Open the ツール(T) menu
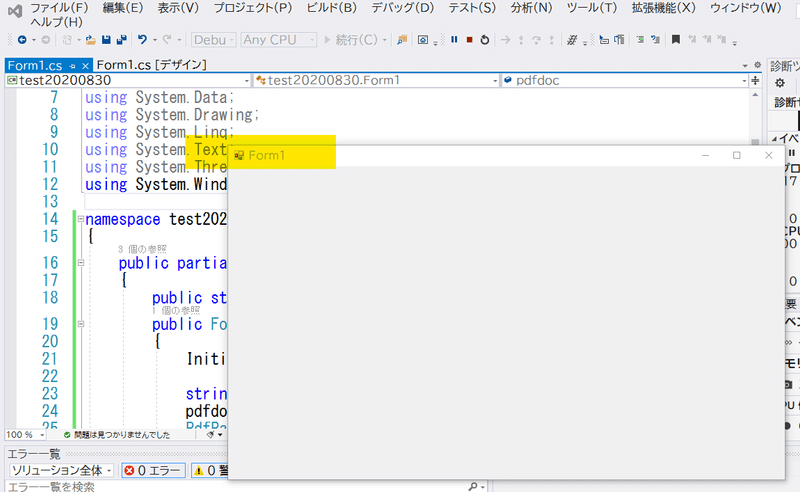 (592, 8)
